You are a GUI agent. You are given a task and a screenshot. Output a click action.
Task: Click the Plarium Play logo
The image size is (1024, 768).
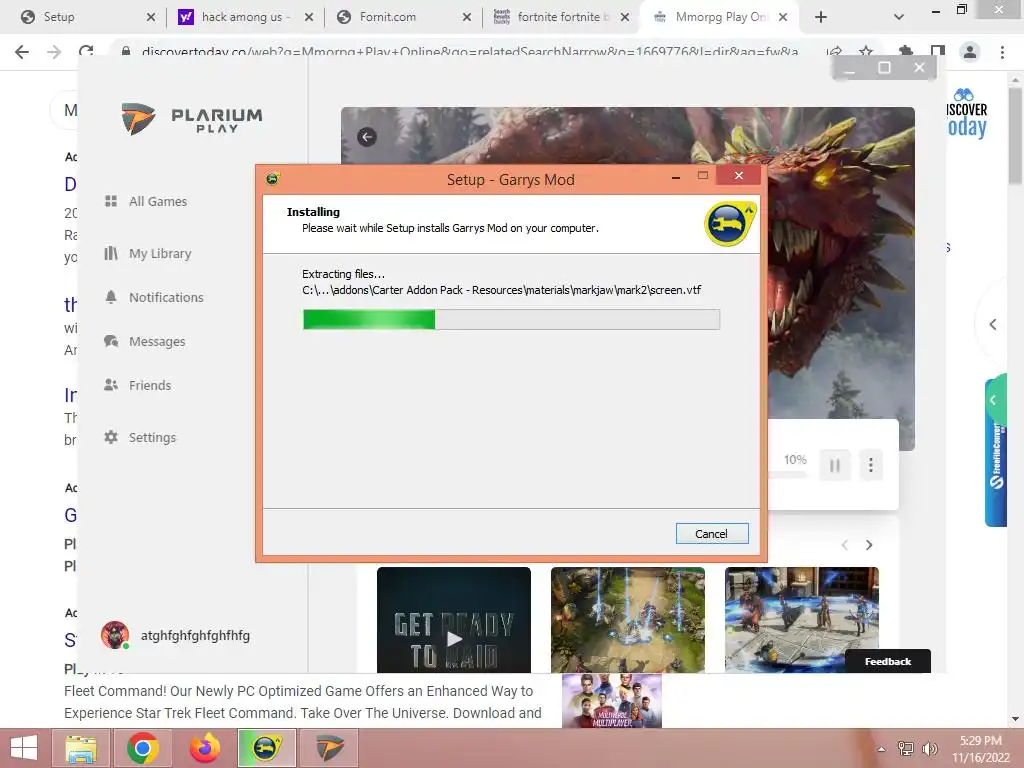point(192,119)
